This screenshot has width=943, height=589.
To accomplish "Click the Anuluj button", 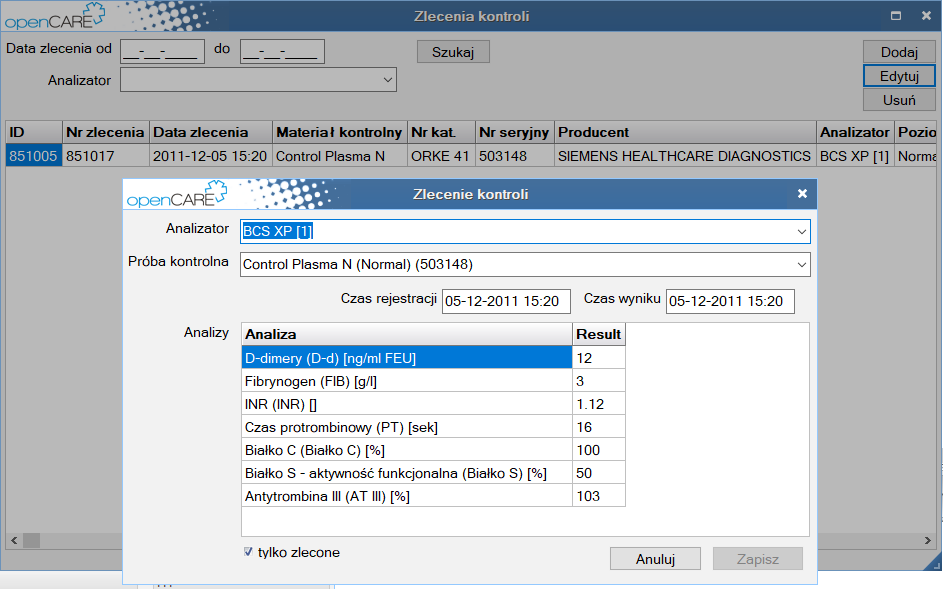I will [x=655, y=559].
